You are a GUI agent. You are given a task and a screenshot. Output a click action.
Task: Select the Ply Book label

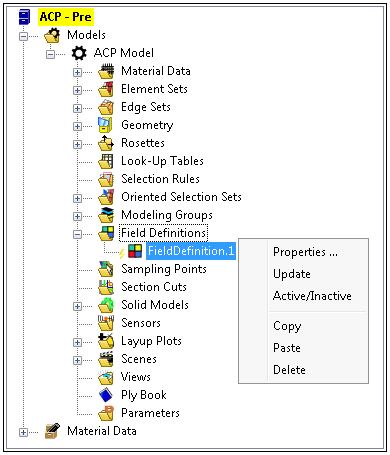[144, 395]
